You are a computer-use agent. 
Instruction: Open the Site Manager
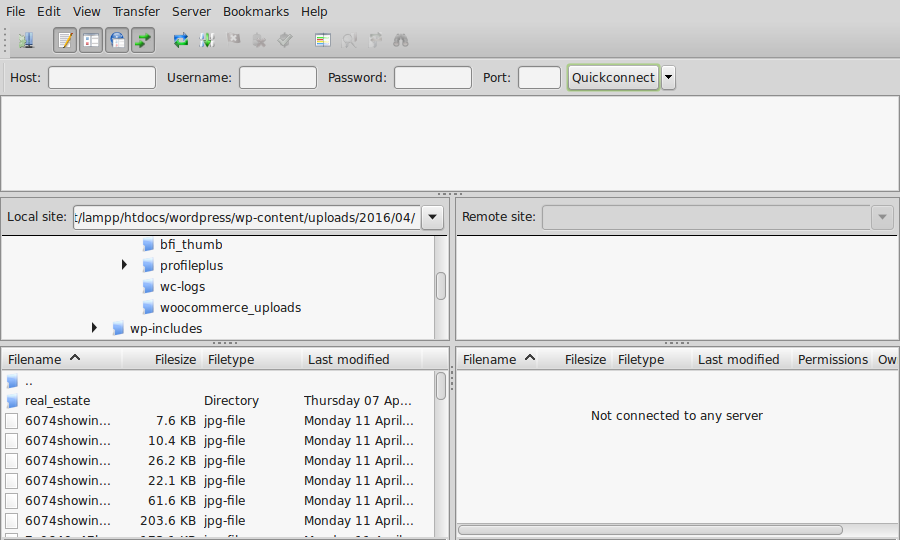pos(26,41)
